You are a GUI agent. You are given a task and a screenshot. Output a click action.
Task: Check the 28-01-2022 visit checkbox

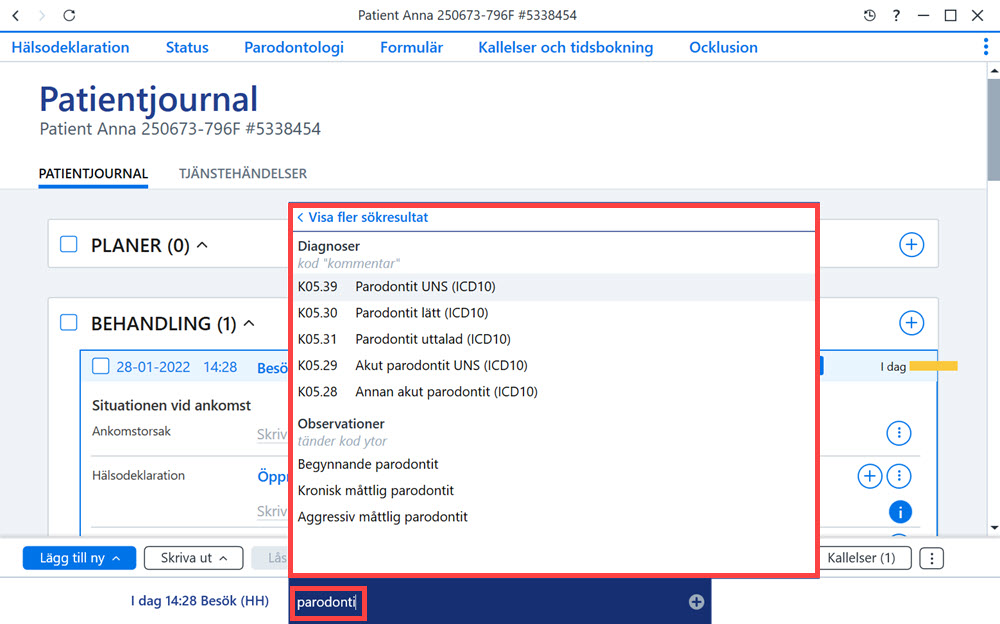pos(101,366)
